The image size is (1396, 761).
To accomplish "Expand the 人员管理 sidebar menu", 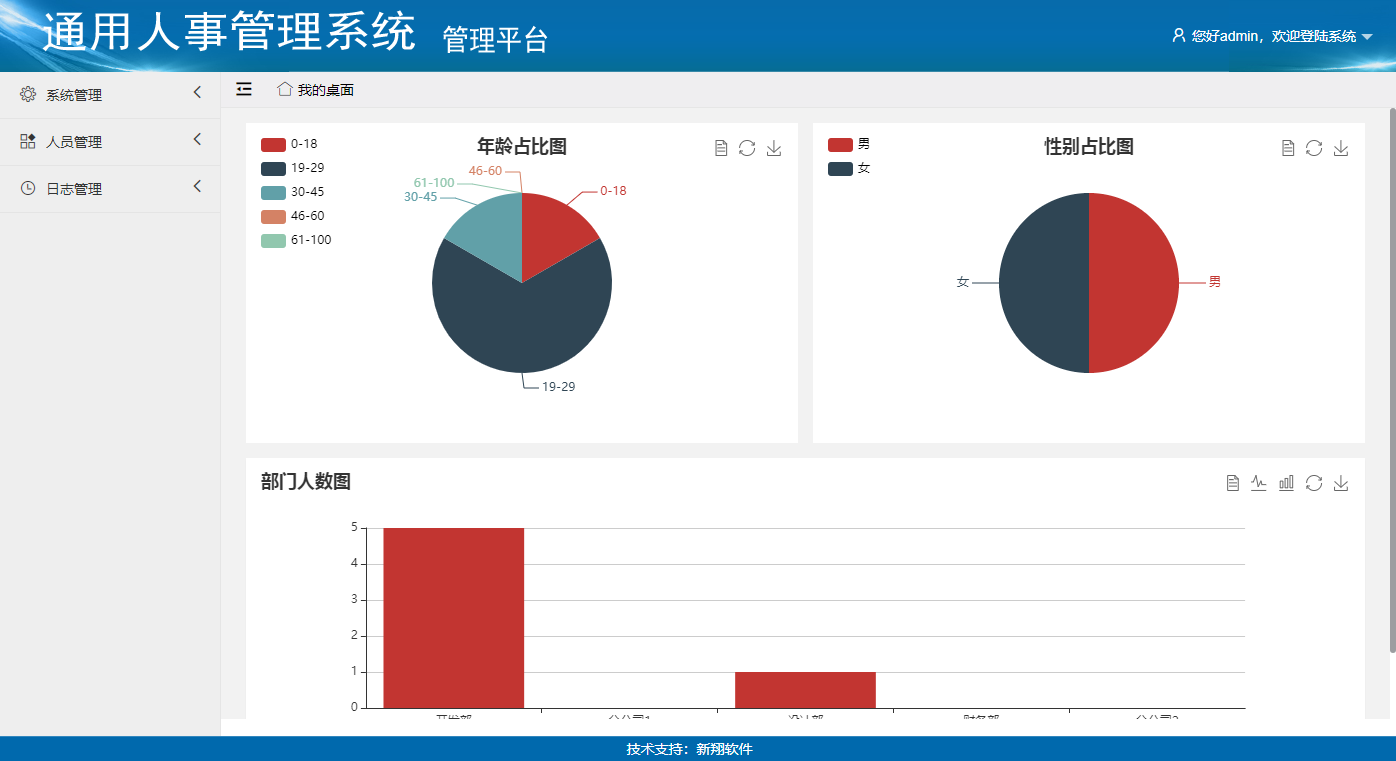I will pyautogui.click(x=110, y=142).
